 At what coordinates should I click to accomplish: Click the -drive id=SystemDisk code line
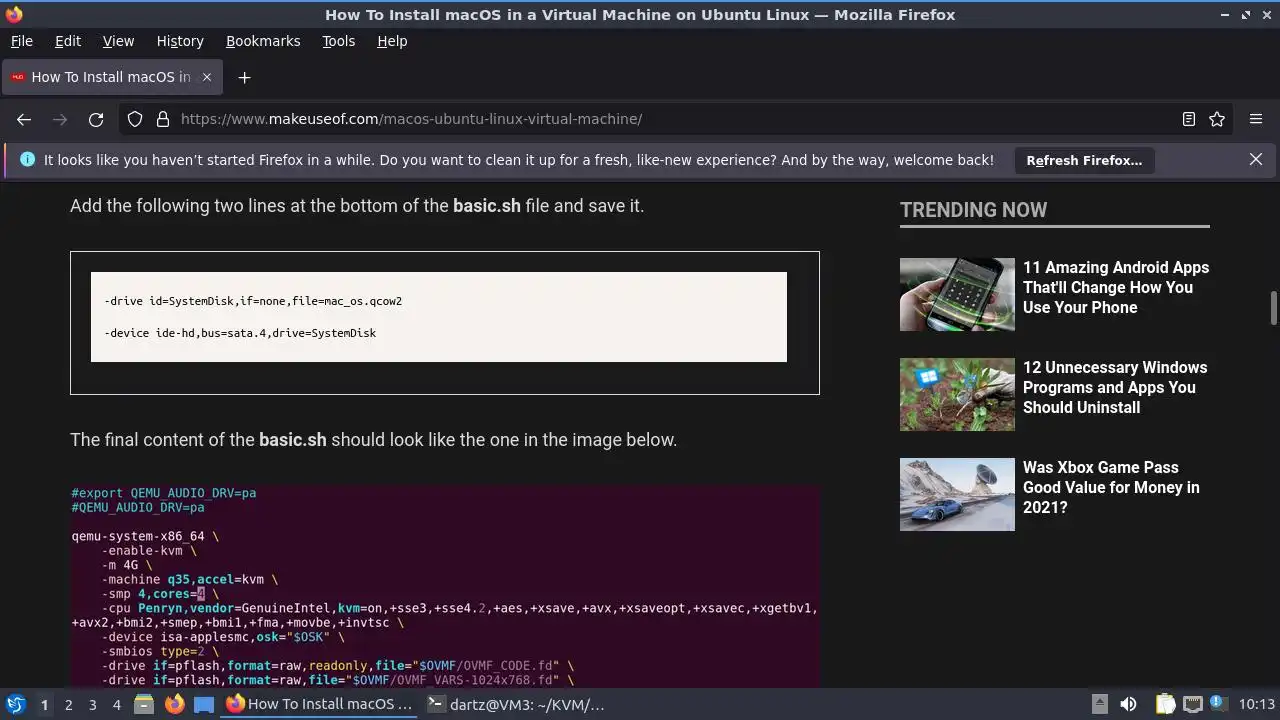[253, 301]
